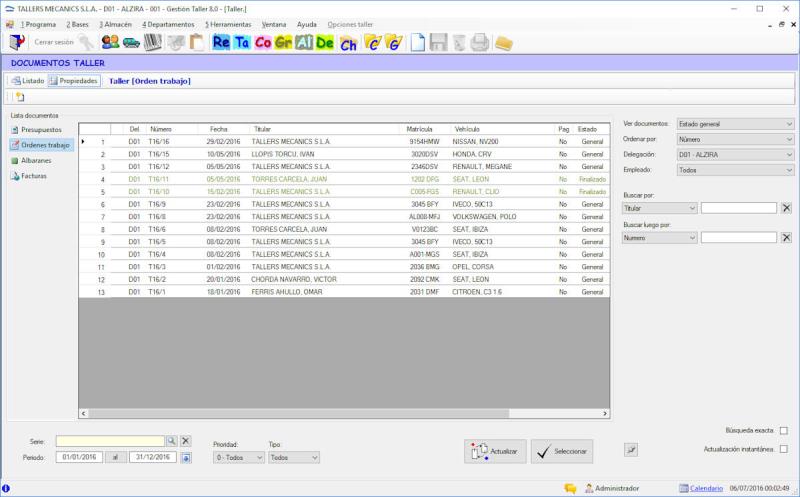Open the Herramientas menu
The image size is (800, 497).
coord(228,24)
